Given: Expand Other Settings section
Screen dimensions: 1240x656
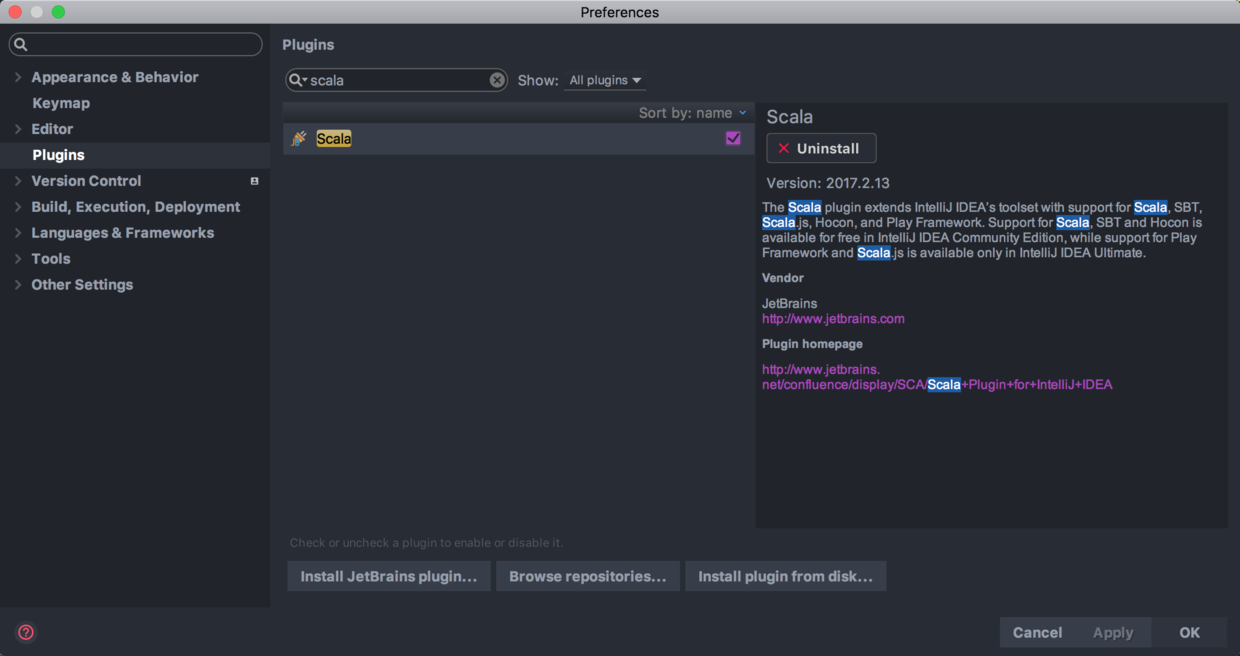Looking at the screenshot, I should coord(18,285).
